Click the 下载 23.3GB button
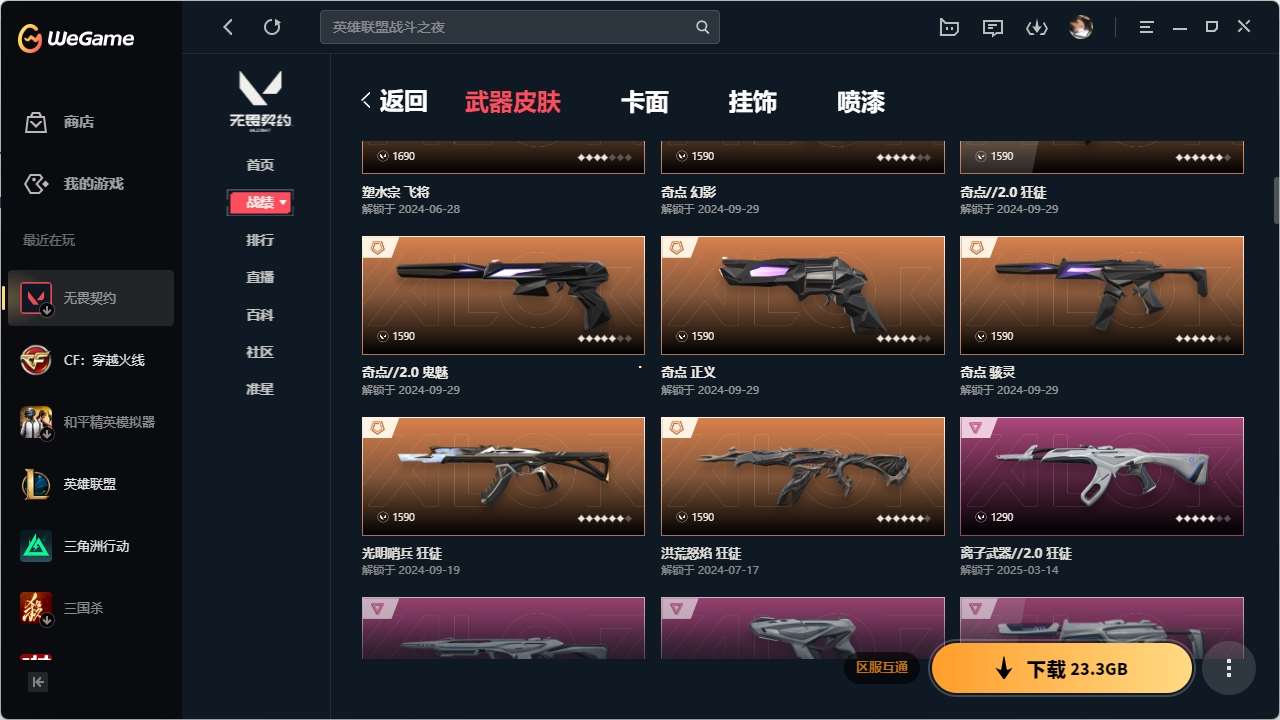The image size is (1280, 720). click(x=1062, y=668)
